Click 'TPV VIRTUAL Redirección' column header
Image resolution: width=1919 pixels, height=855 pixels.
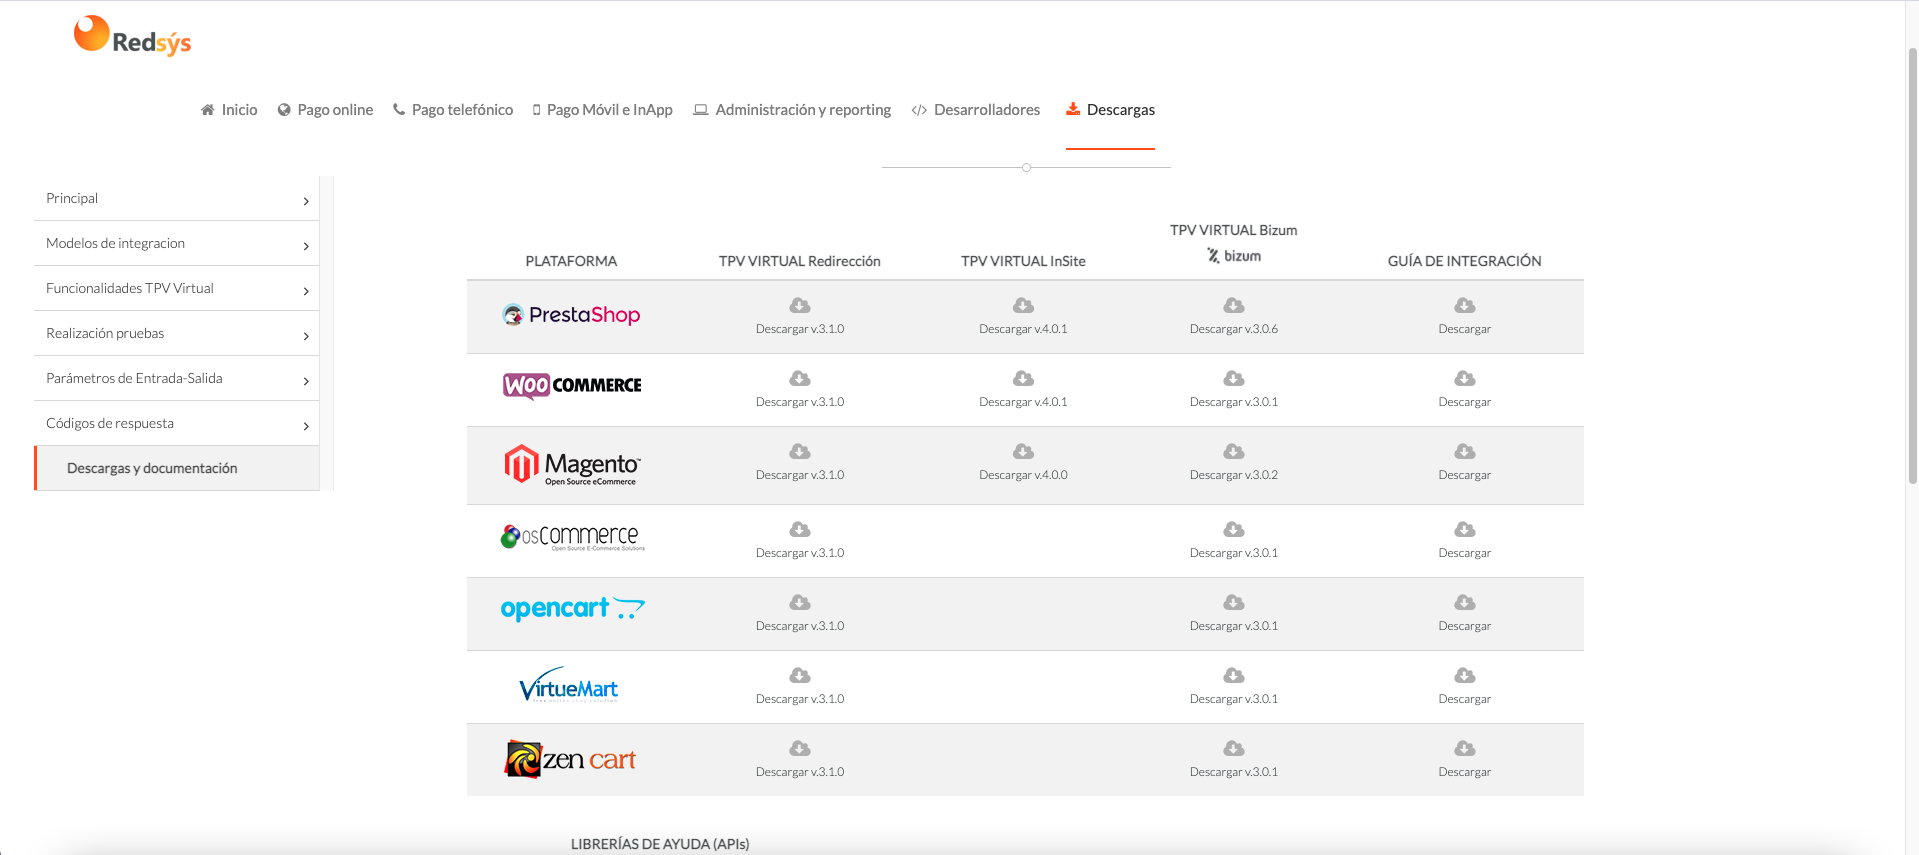[800, 261]
